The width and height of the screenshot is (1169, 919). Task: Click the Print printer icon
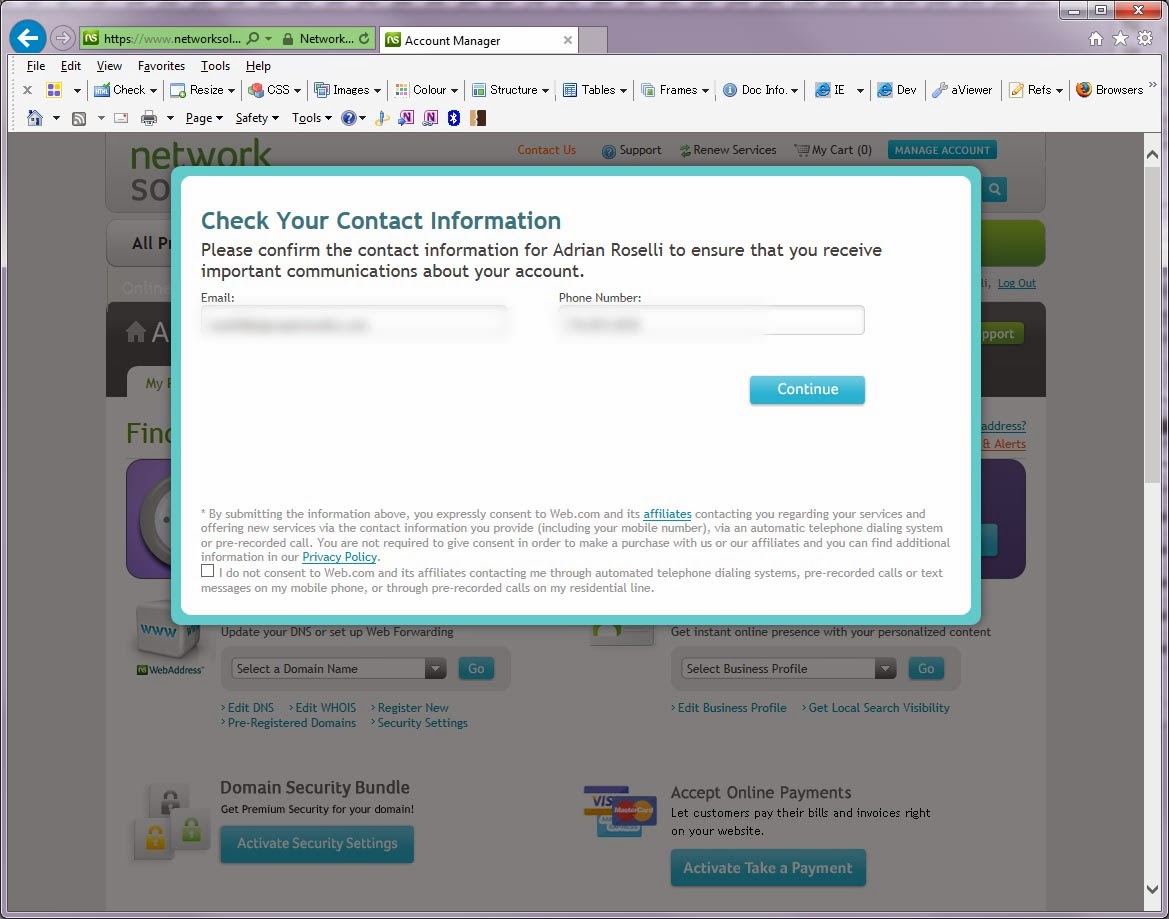(149, 118)
